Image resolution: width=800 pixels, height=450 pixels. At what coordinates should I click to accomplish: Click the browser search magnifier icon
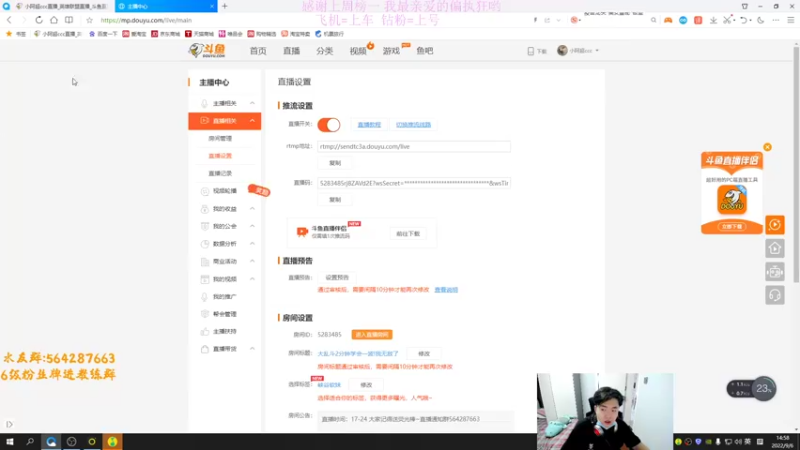tap(653, 20)
